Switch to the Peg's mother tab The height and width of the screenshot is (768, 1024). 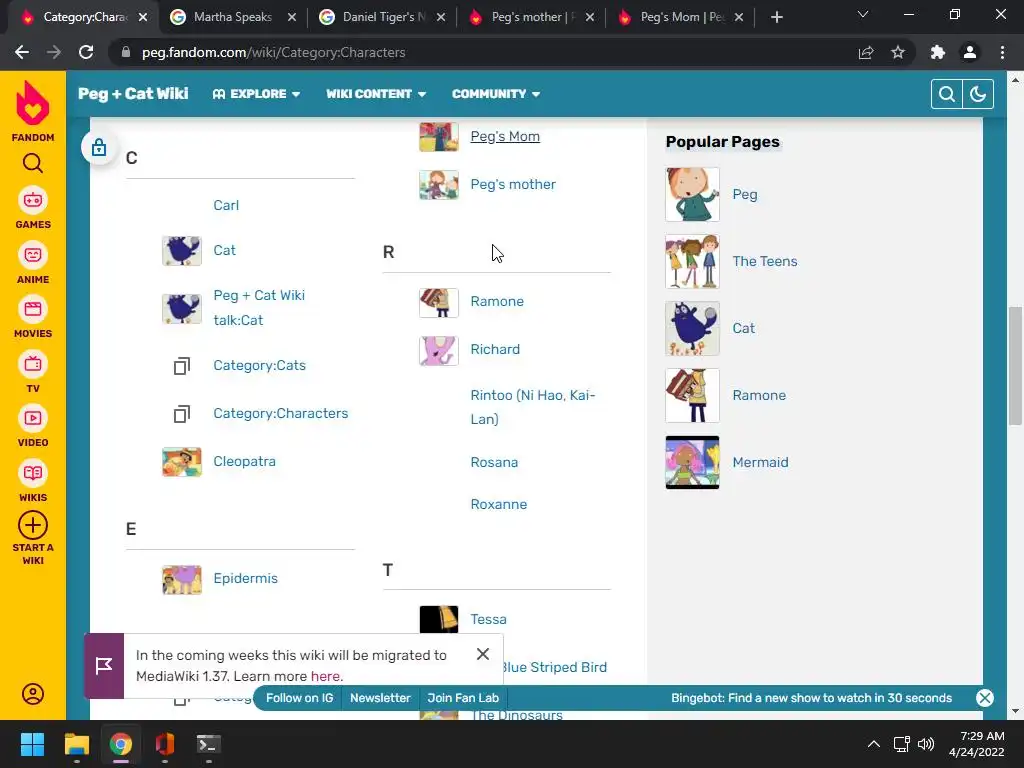tap(533, 17)
